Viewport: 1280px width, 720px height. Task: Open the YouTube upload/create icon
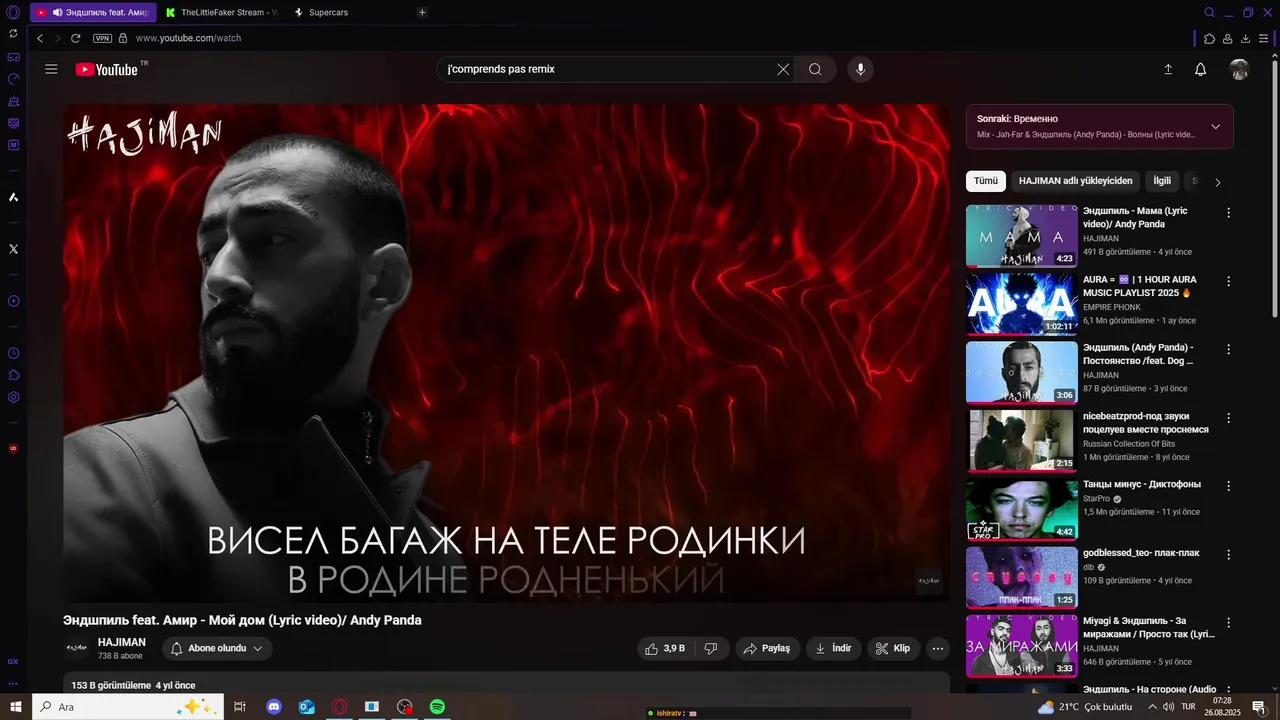tap(1168, 69)
